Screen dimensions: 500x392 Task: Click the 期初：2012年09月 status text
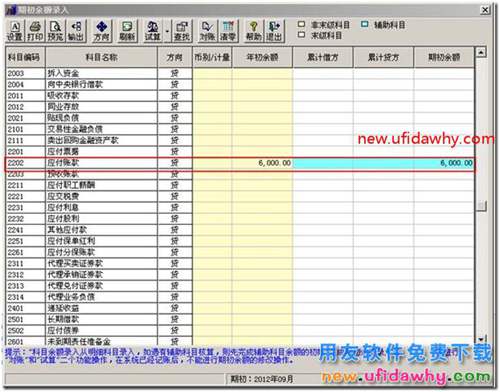(262, 379)
